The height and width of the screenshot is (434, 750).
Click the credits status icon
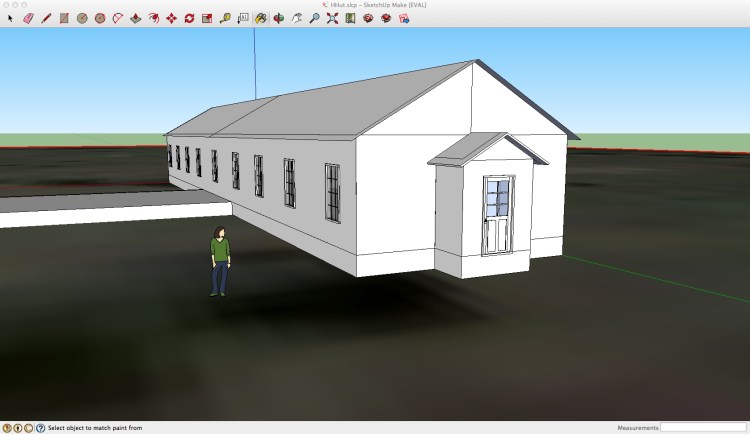[x=18, y=428]
